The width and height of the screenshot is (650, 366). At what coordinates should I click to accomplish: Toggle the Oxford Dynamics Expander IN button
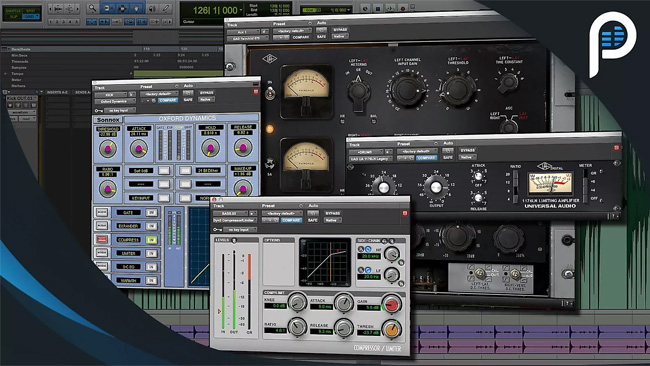[x=152, y=226]
